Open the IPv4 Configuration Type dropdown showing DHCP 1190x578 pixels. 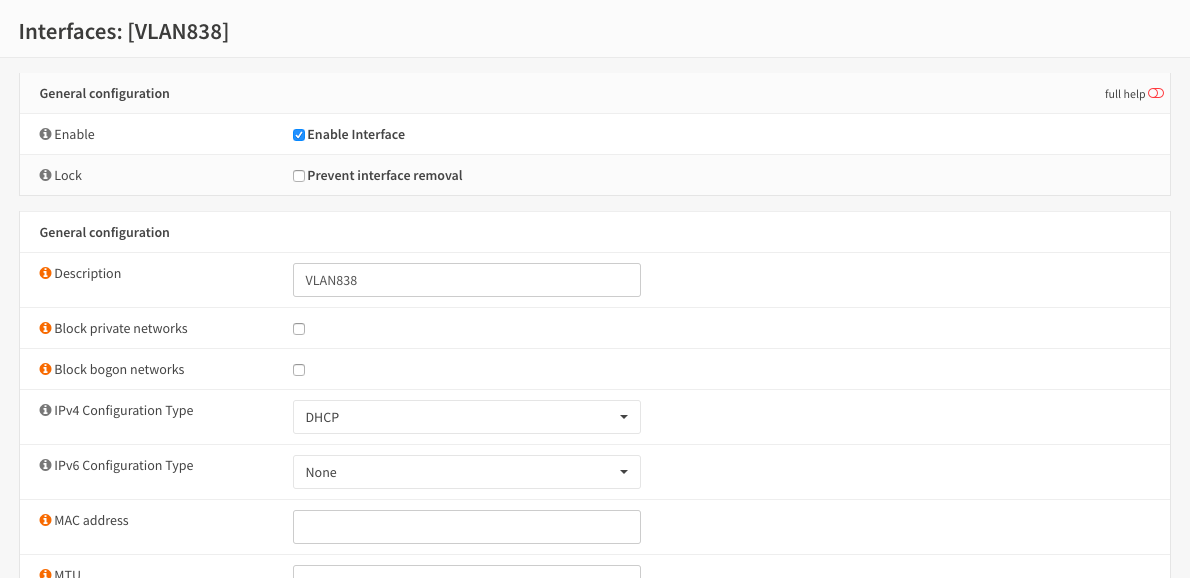[466, 417]
